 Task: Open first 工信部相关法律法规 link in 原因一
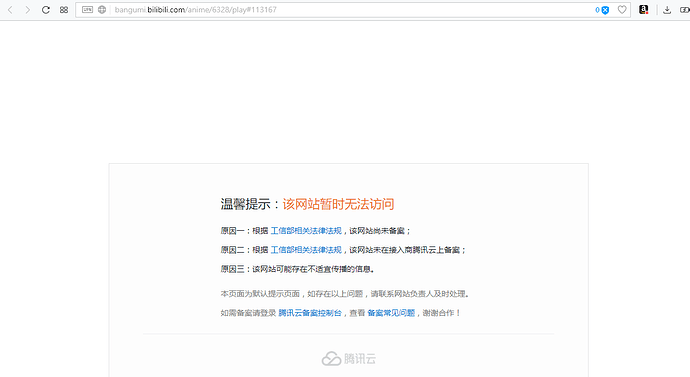pyautogui.click(x=306, y=231)
